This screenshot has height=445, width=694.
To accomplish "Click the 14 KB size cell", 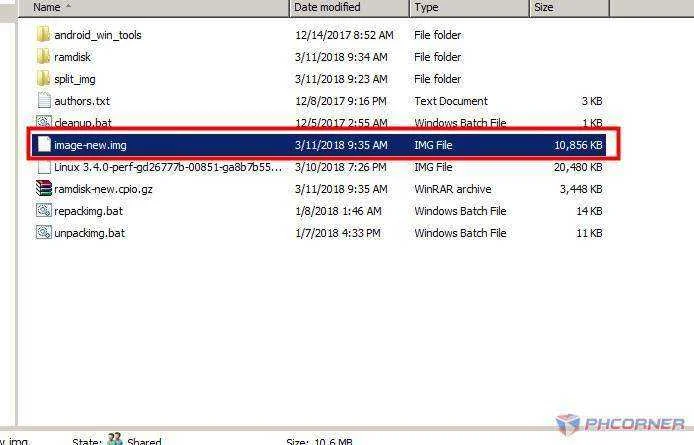I will coord(589,211).
